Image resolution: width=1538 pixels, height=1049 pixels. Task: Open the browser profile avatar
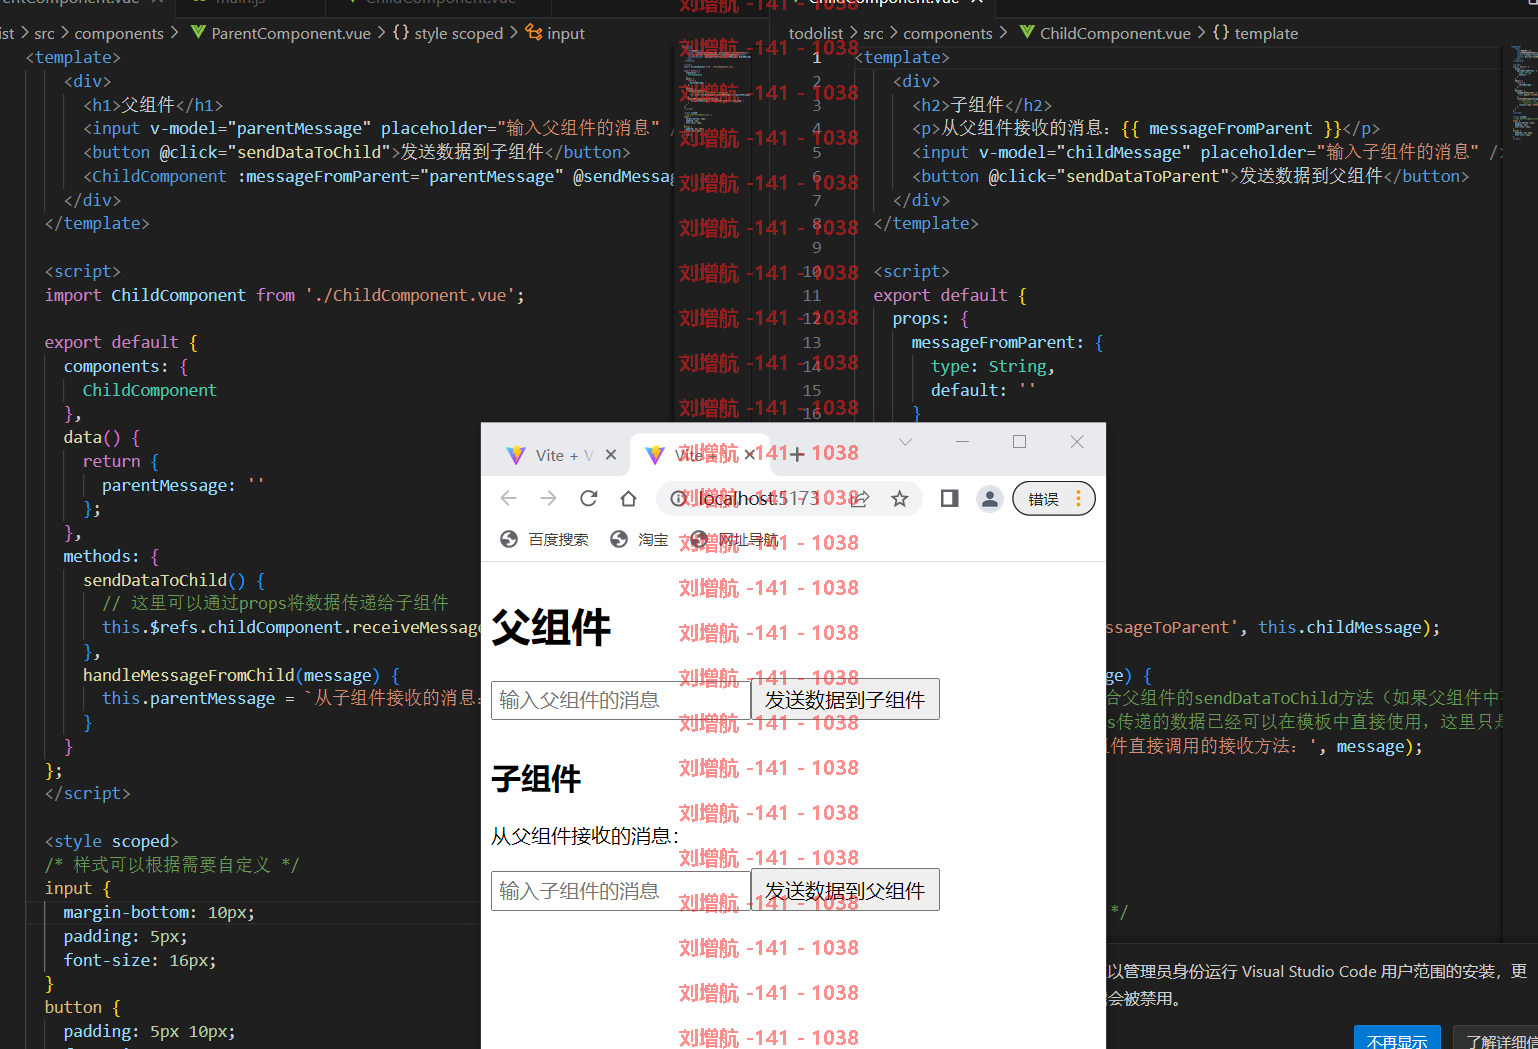990,498
